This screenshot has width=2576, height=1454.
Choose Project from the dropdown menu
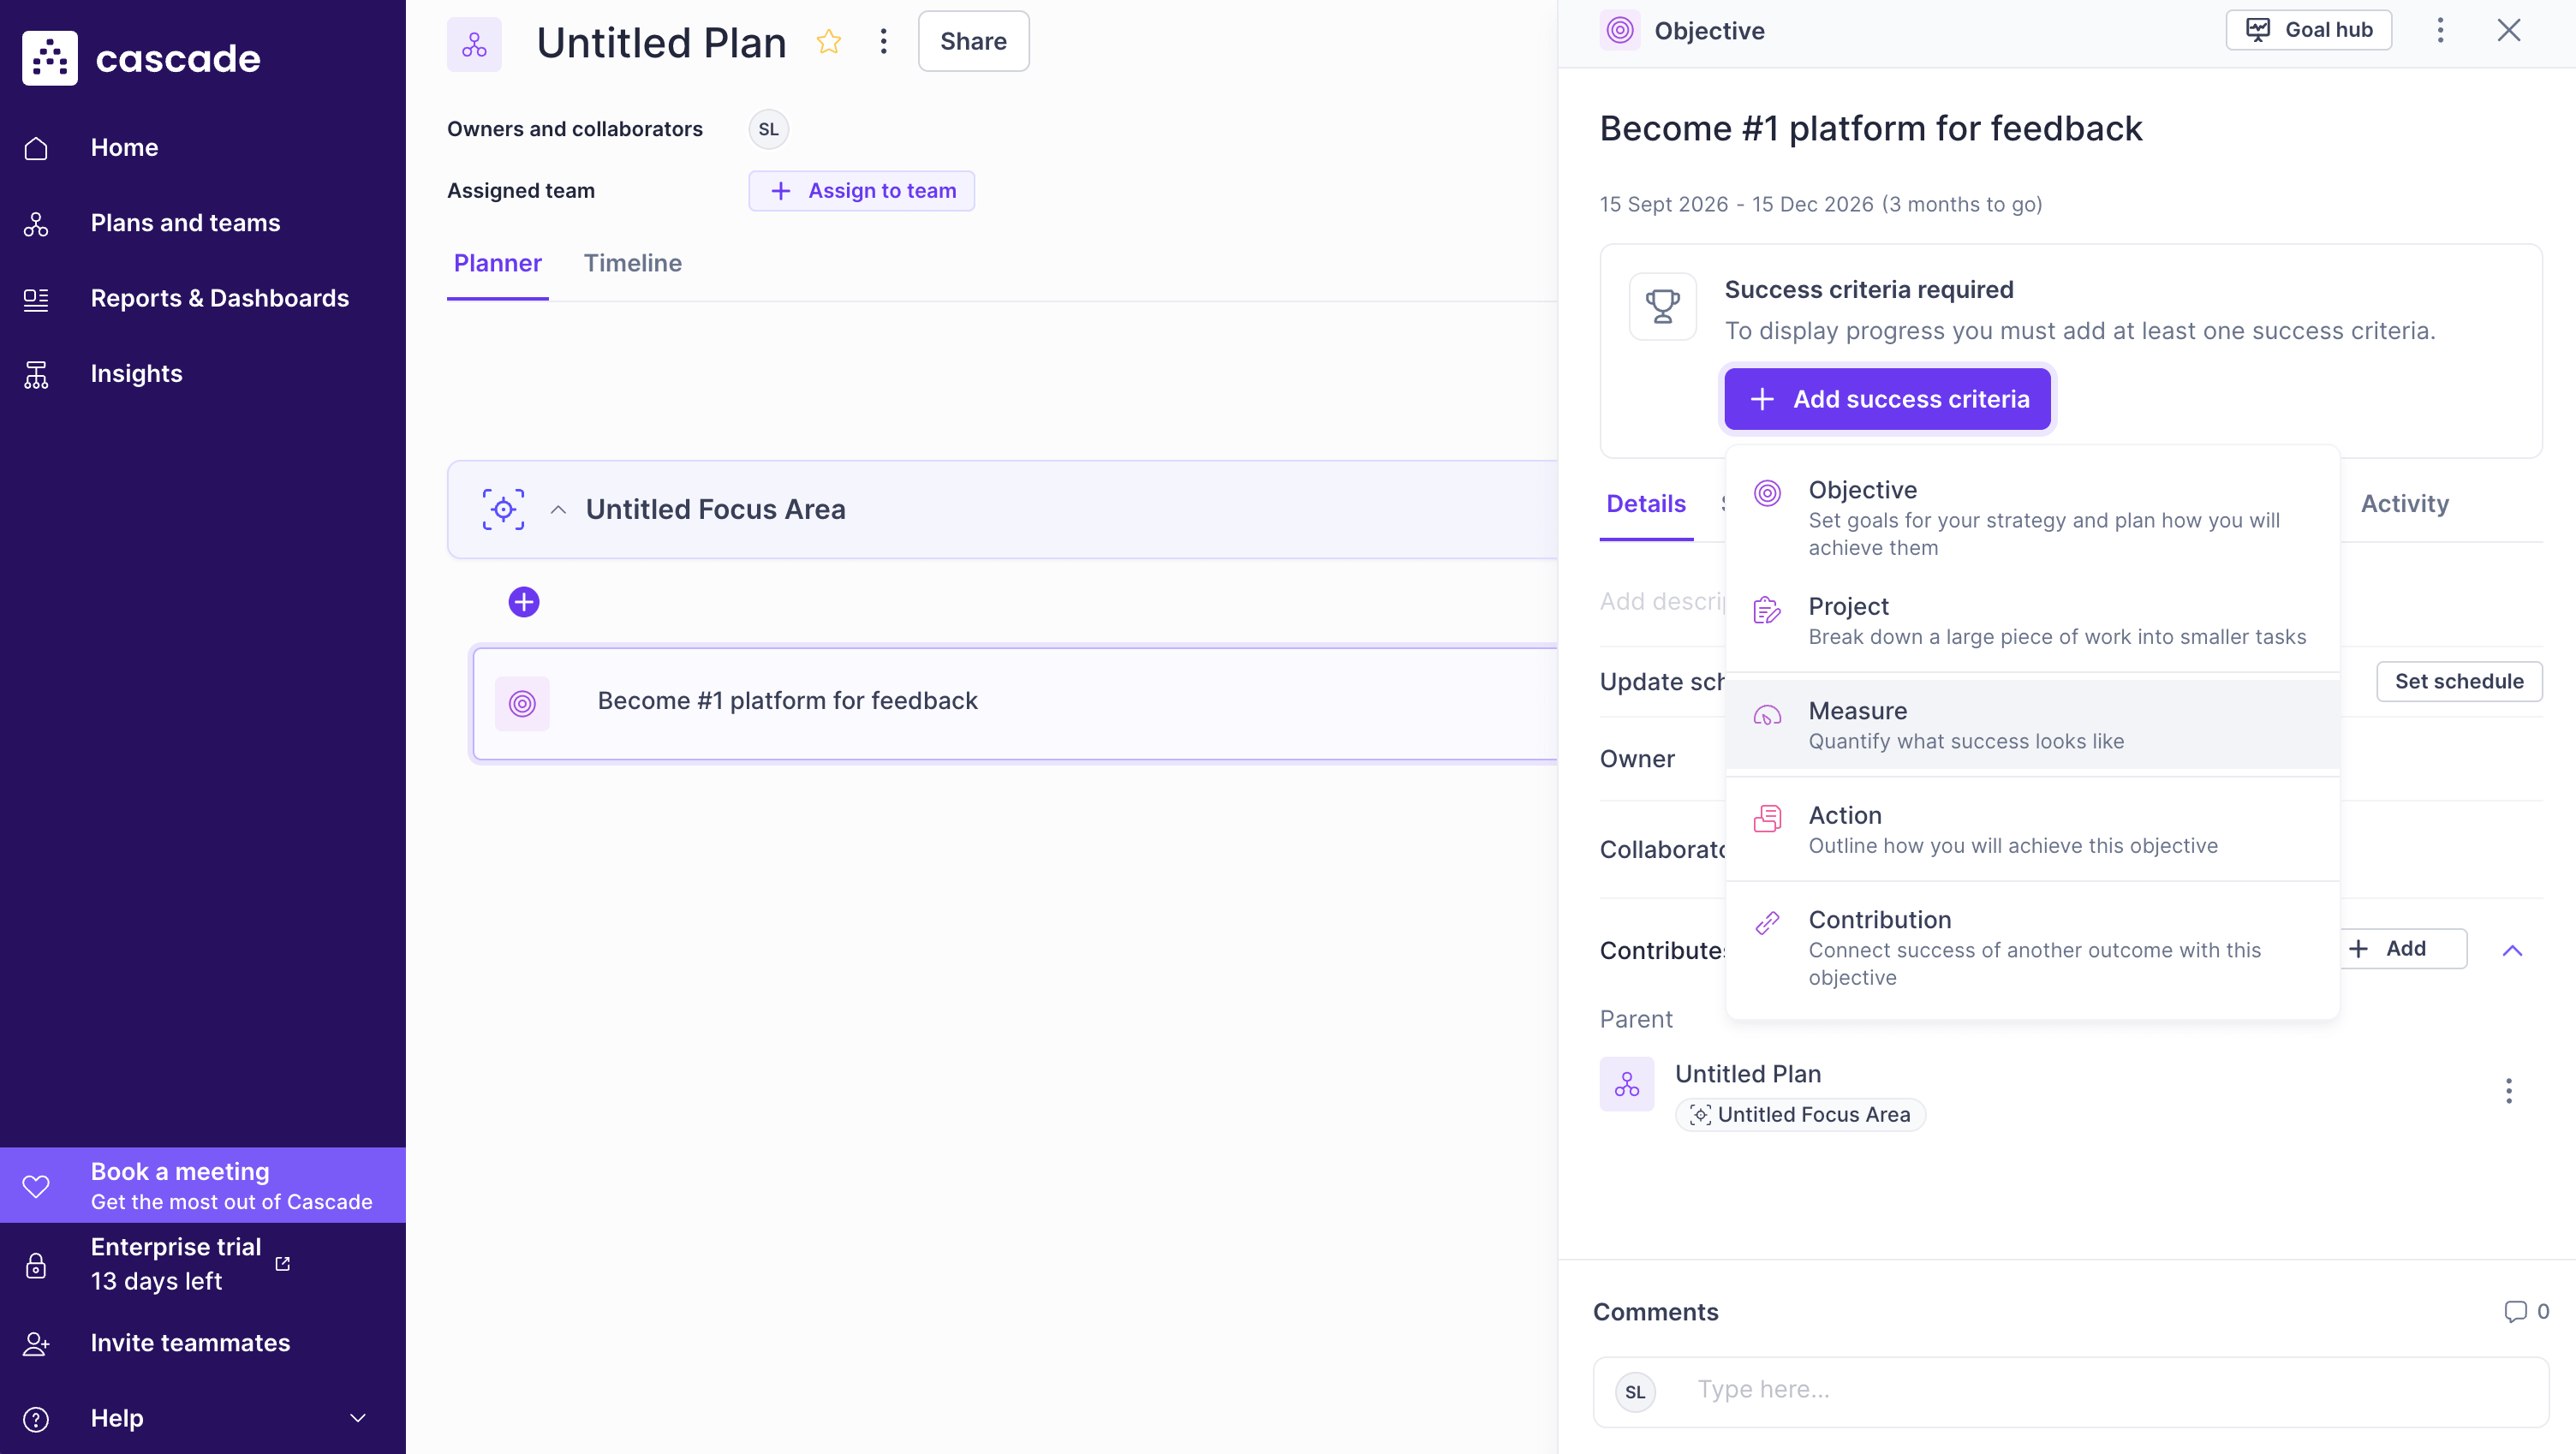click(x=2032, y=621)
